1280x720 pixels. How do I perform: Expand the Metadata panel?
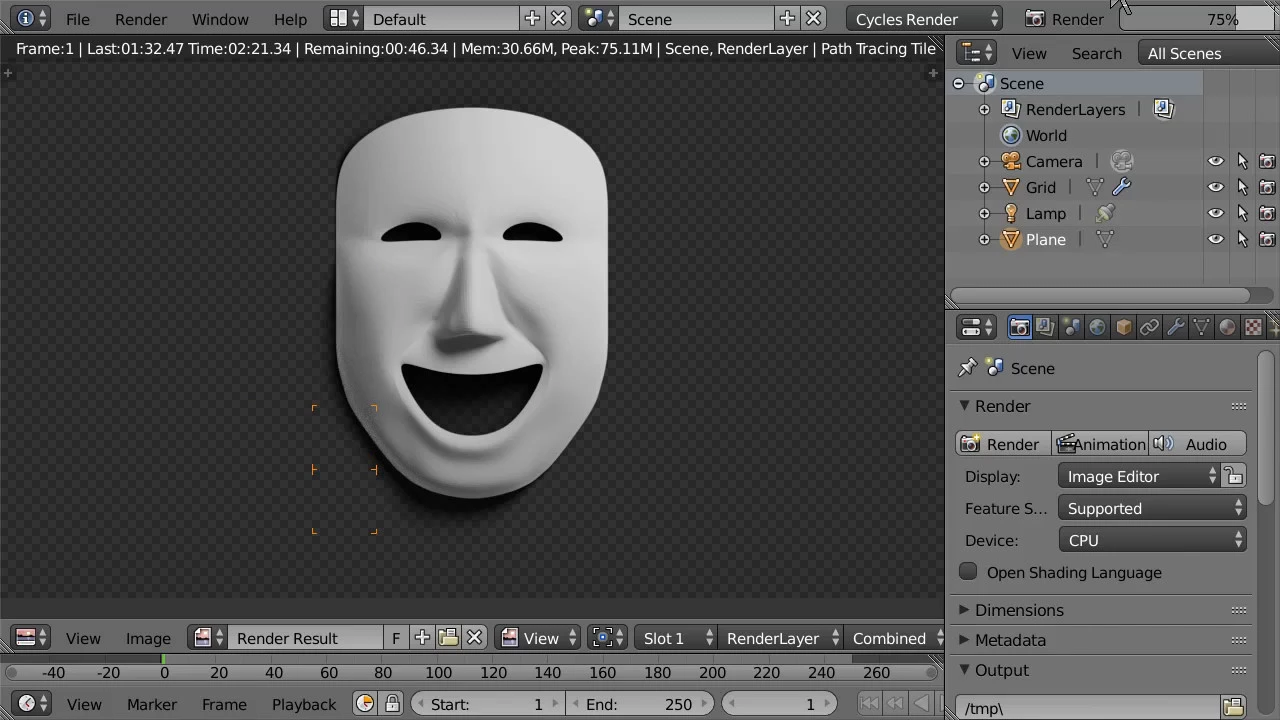pyautogui.click(x=1010, y=640)
